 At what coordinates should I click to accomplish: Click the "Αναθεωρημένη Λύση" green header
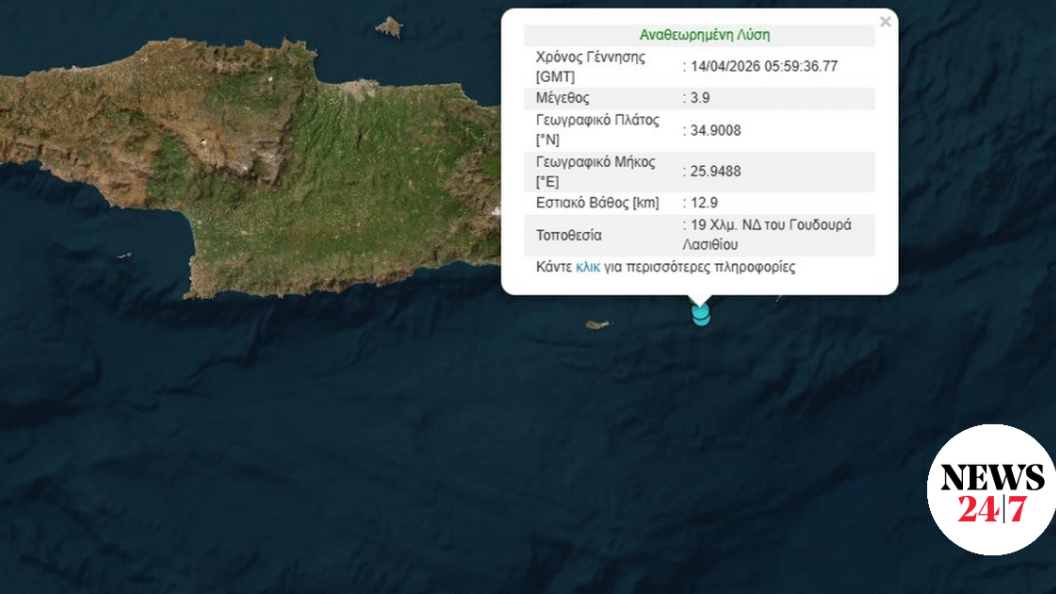[x=704, y=35]
